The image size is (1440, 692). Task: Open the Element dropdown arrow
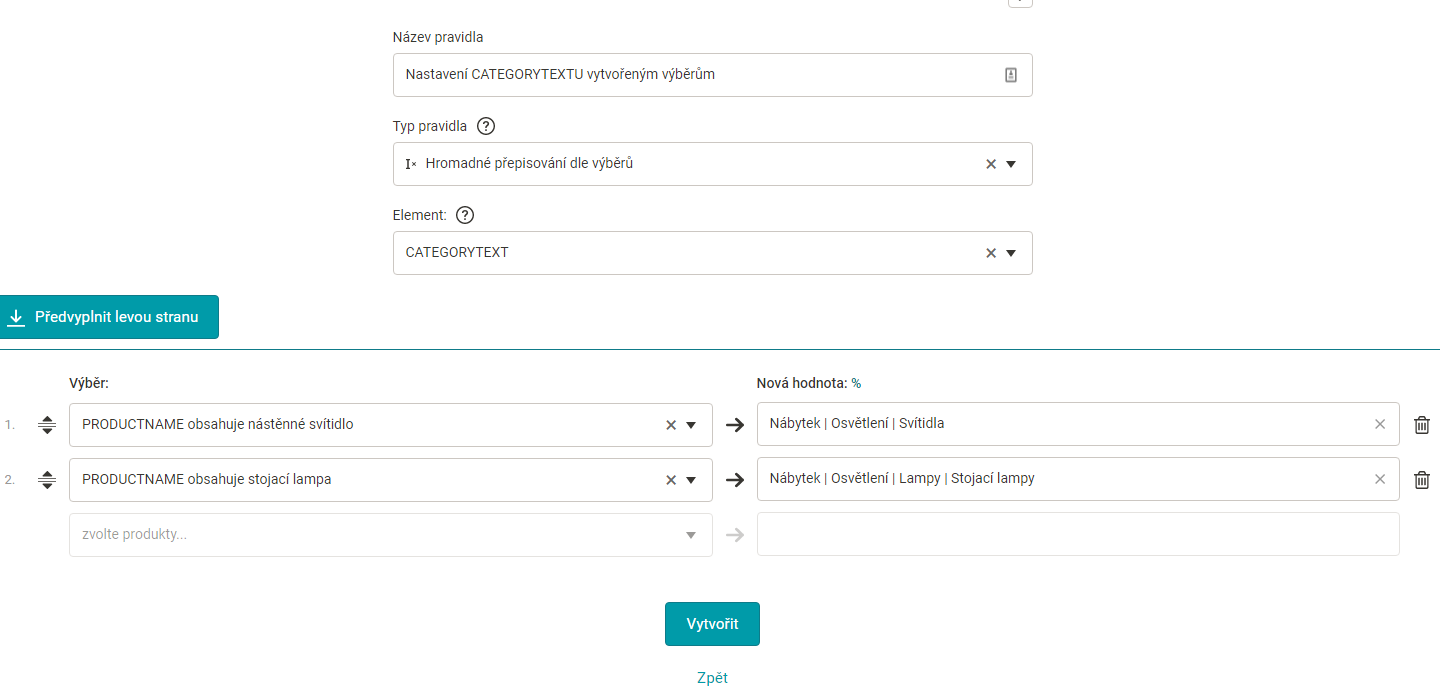pyautogui.click(x=1011, y=253)
